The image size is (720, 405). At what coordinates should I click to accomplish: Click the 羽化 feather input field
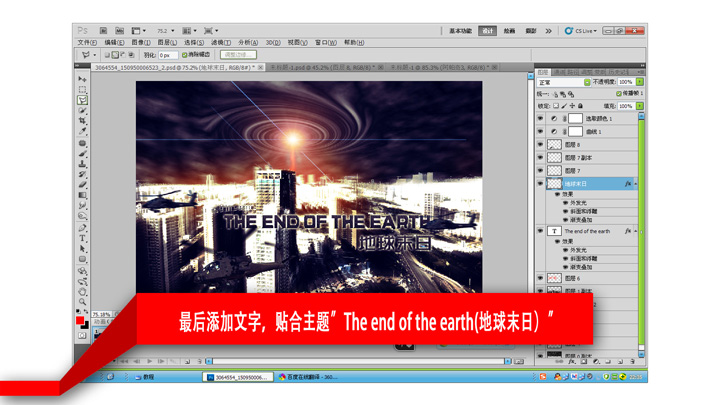[168, 55]
